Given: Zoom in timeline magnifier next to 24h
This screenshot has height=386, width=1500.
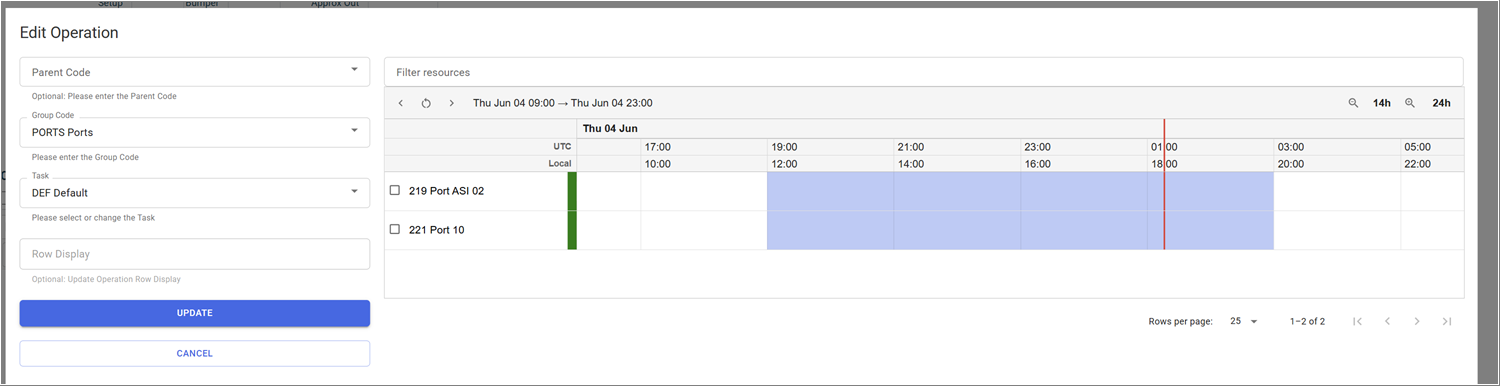Looking at the screenshot, I should tap(1410, 103).
